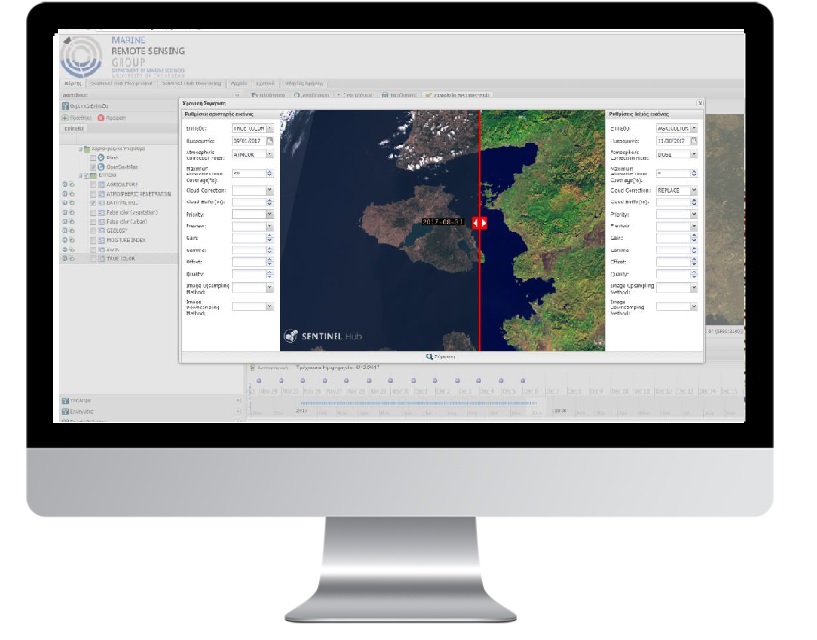Click the compare button with magnifier at dialog bottom

coord(440,357)
